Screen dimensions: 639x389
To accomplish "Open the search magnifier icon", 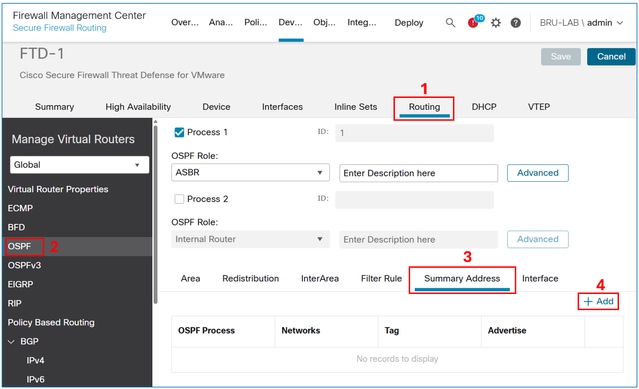I will click(x=450, y=23).
